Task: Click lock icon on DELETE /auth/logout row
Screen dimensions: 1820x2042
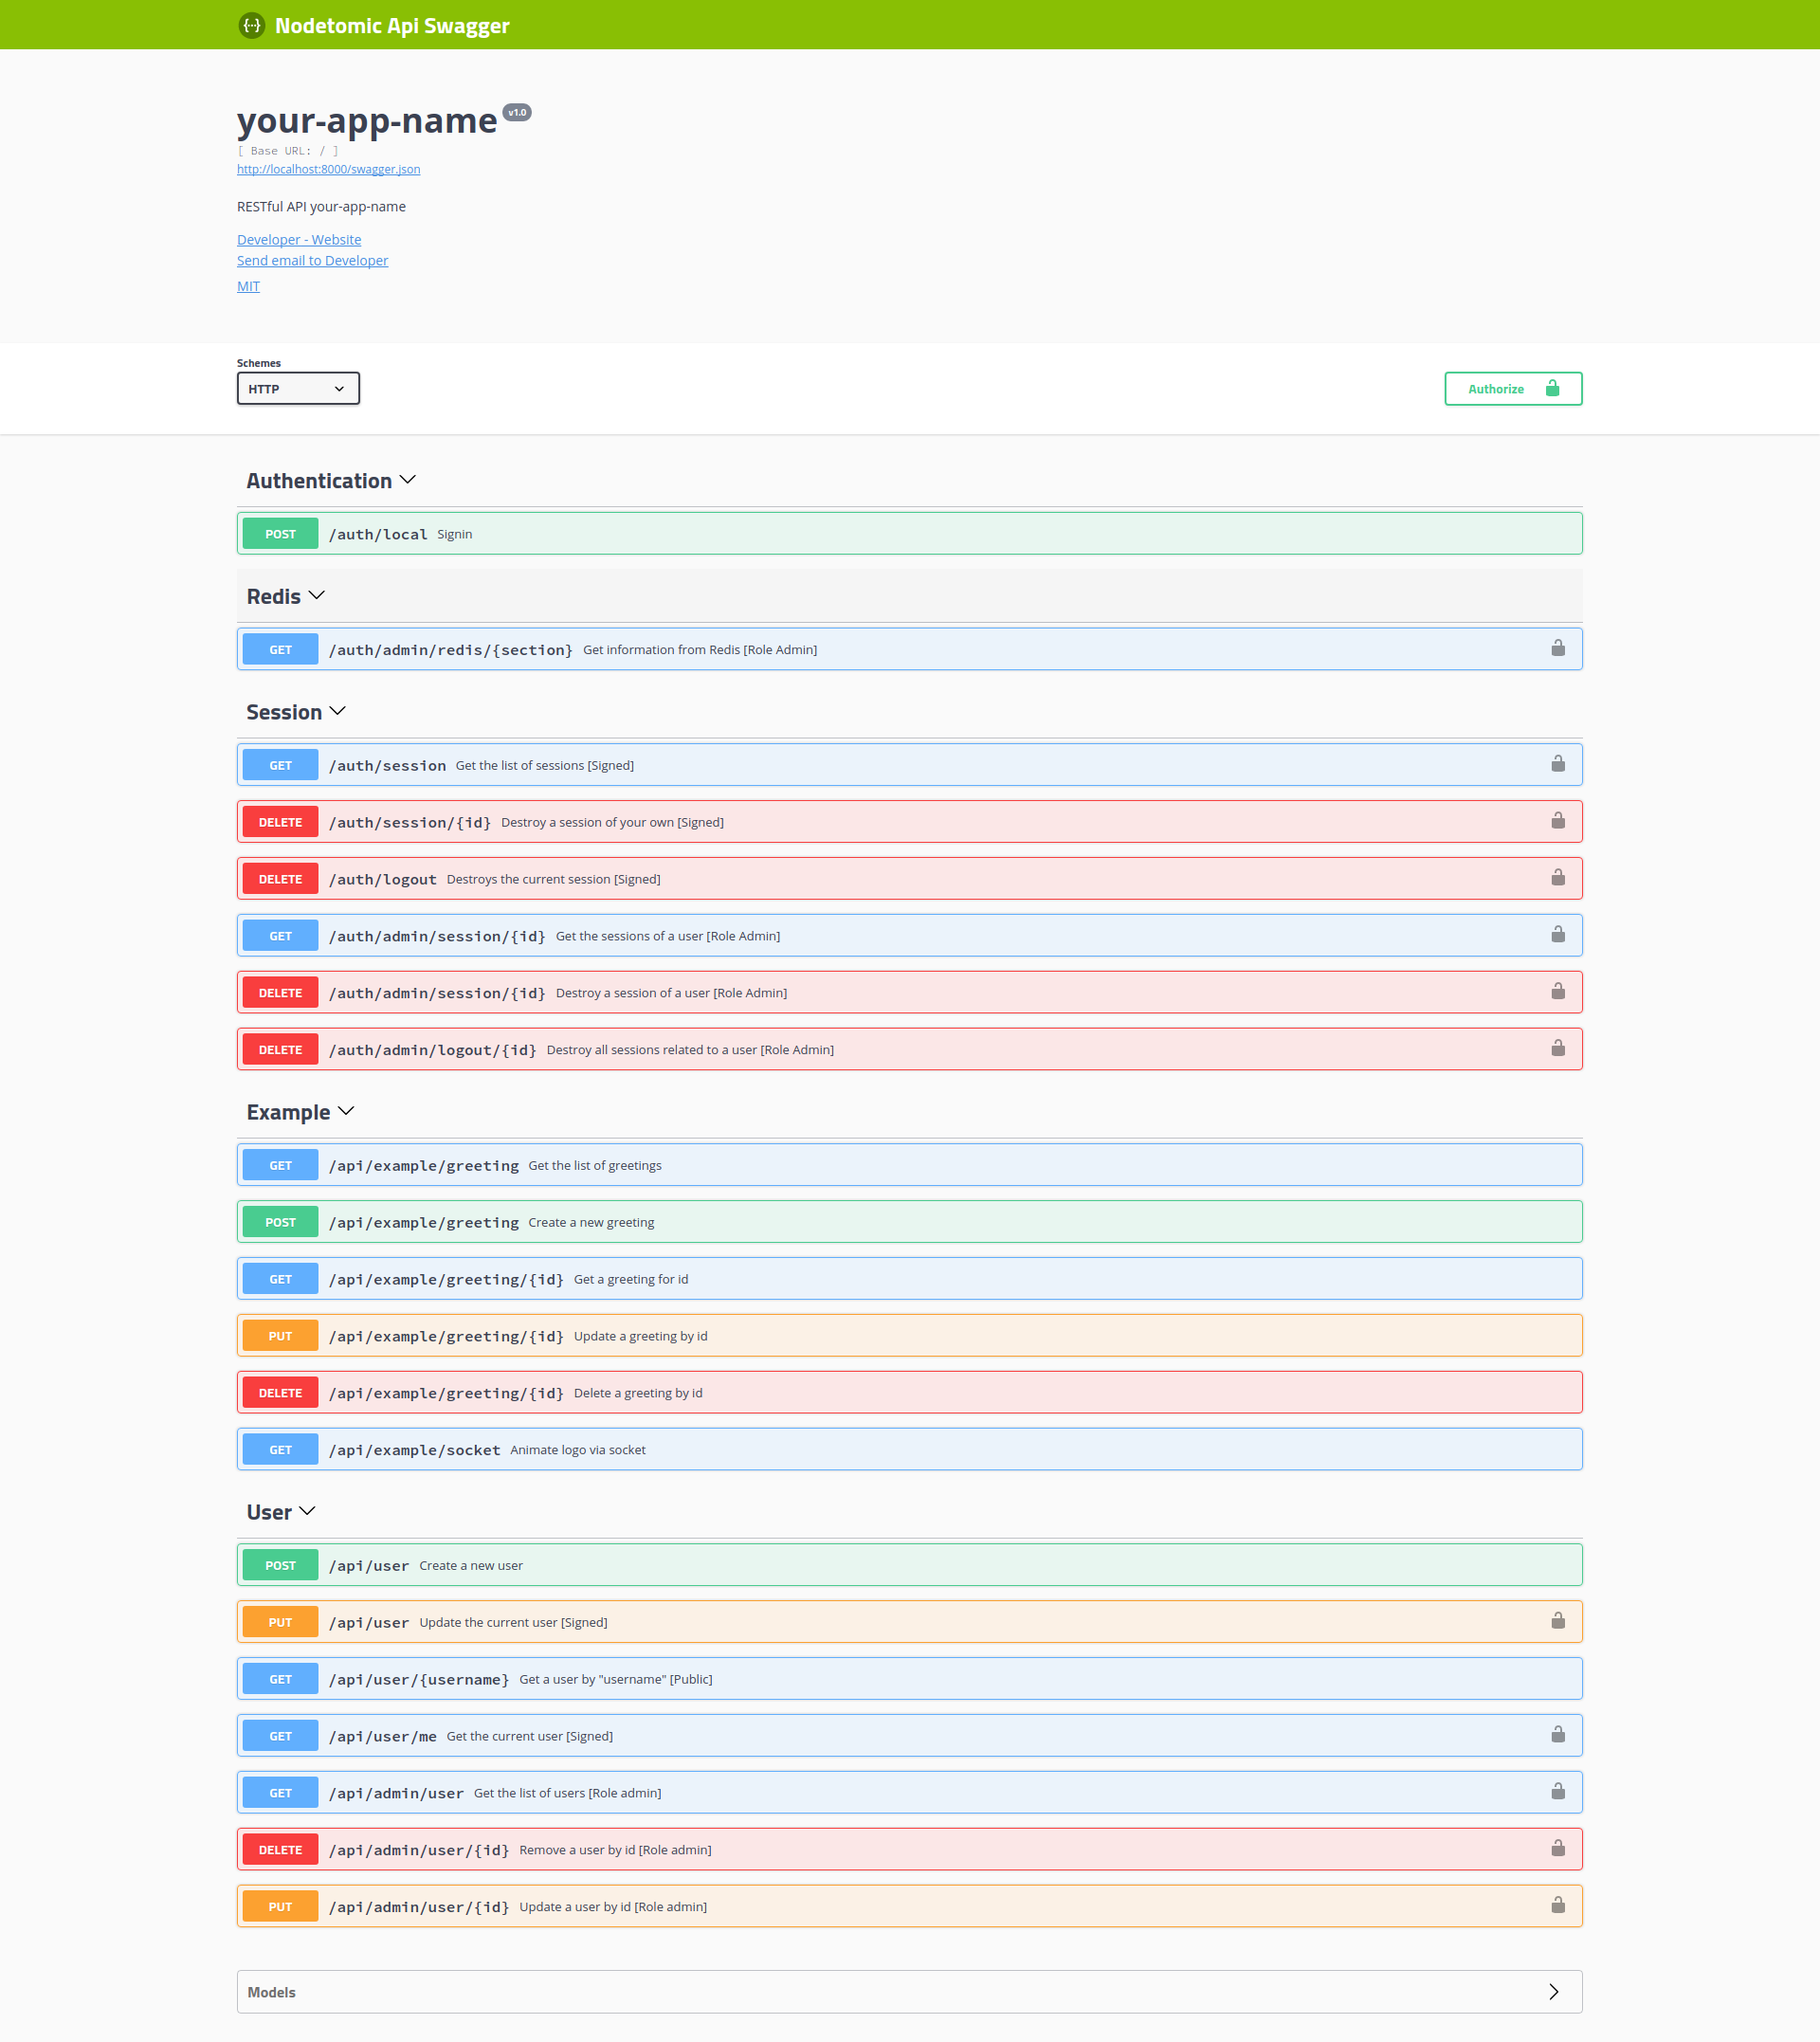Action: 1557,878
